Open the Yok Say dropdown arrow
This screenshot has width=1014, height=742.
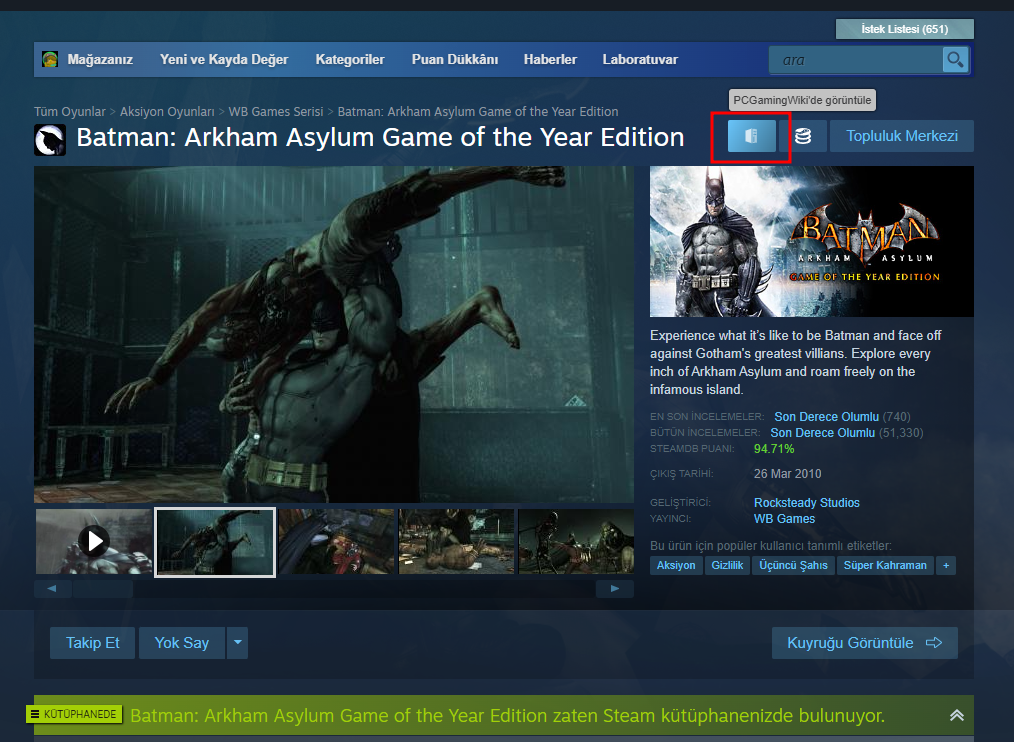(237, 642)
